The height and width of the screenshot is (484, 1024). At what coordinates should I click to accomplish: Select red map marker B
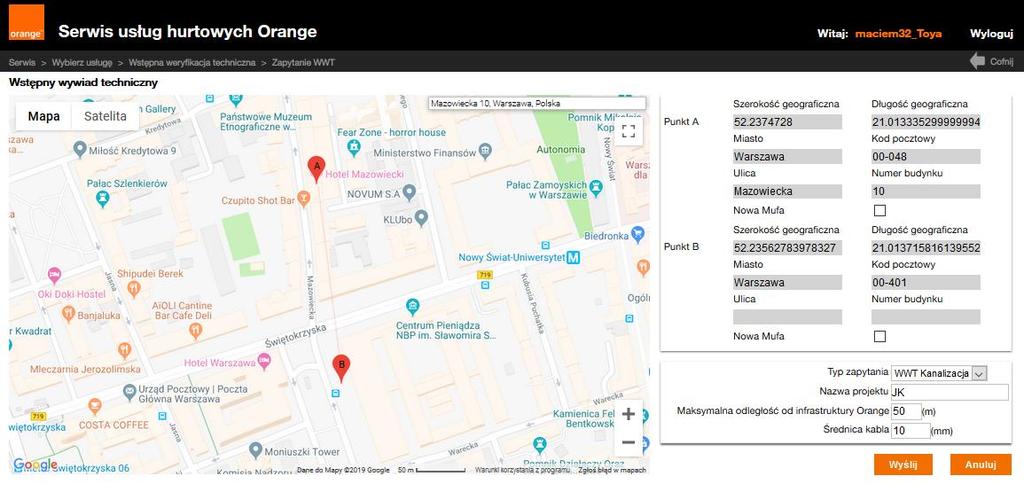[x=341, y=368]
